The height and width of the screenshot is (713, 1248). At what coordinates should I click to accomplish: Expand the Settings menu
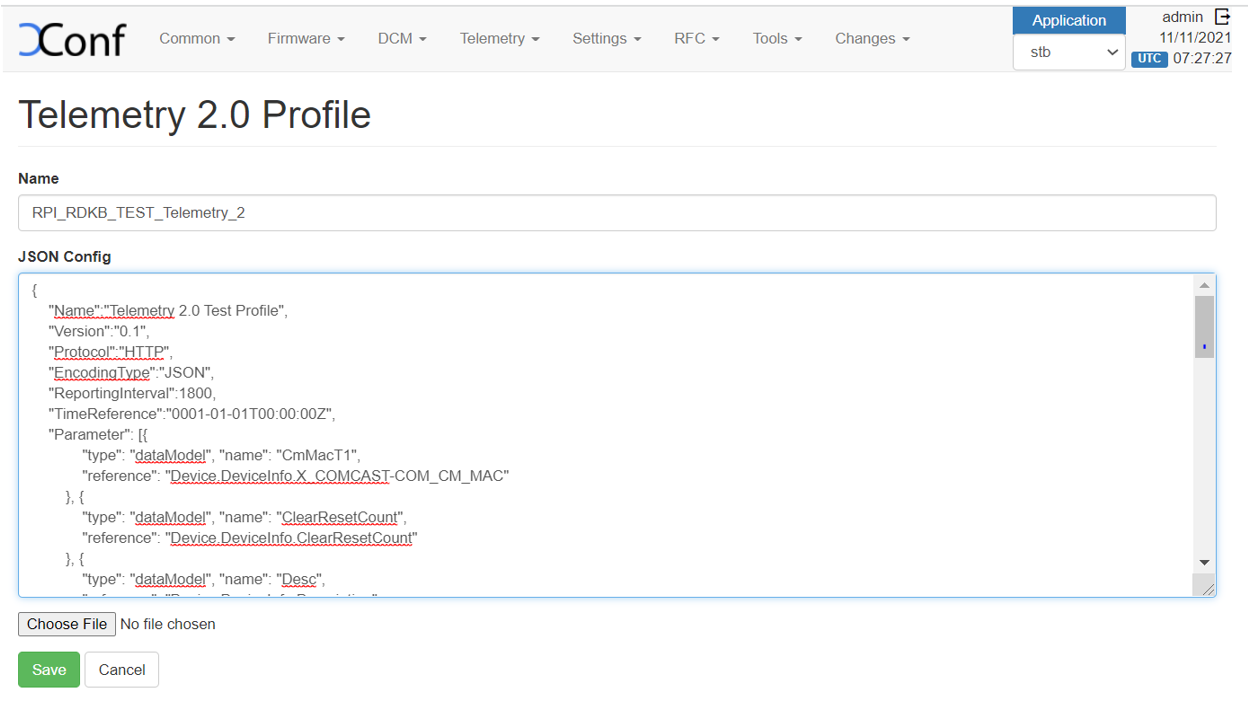point(607,39)
